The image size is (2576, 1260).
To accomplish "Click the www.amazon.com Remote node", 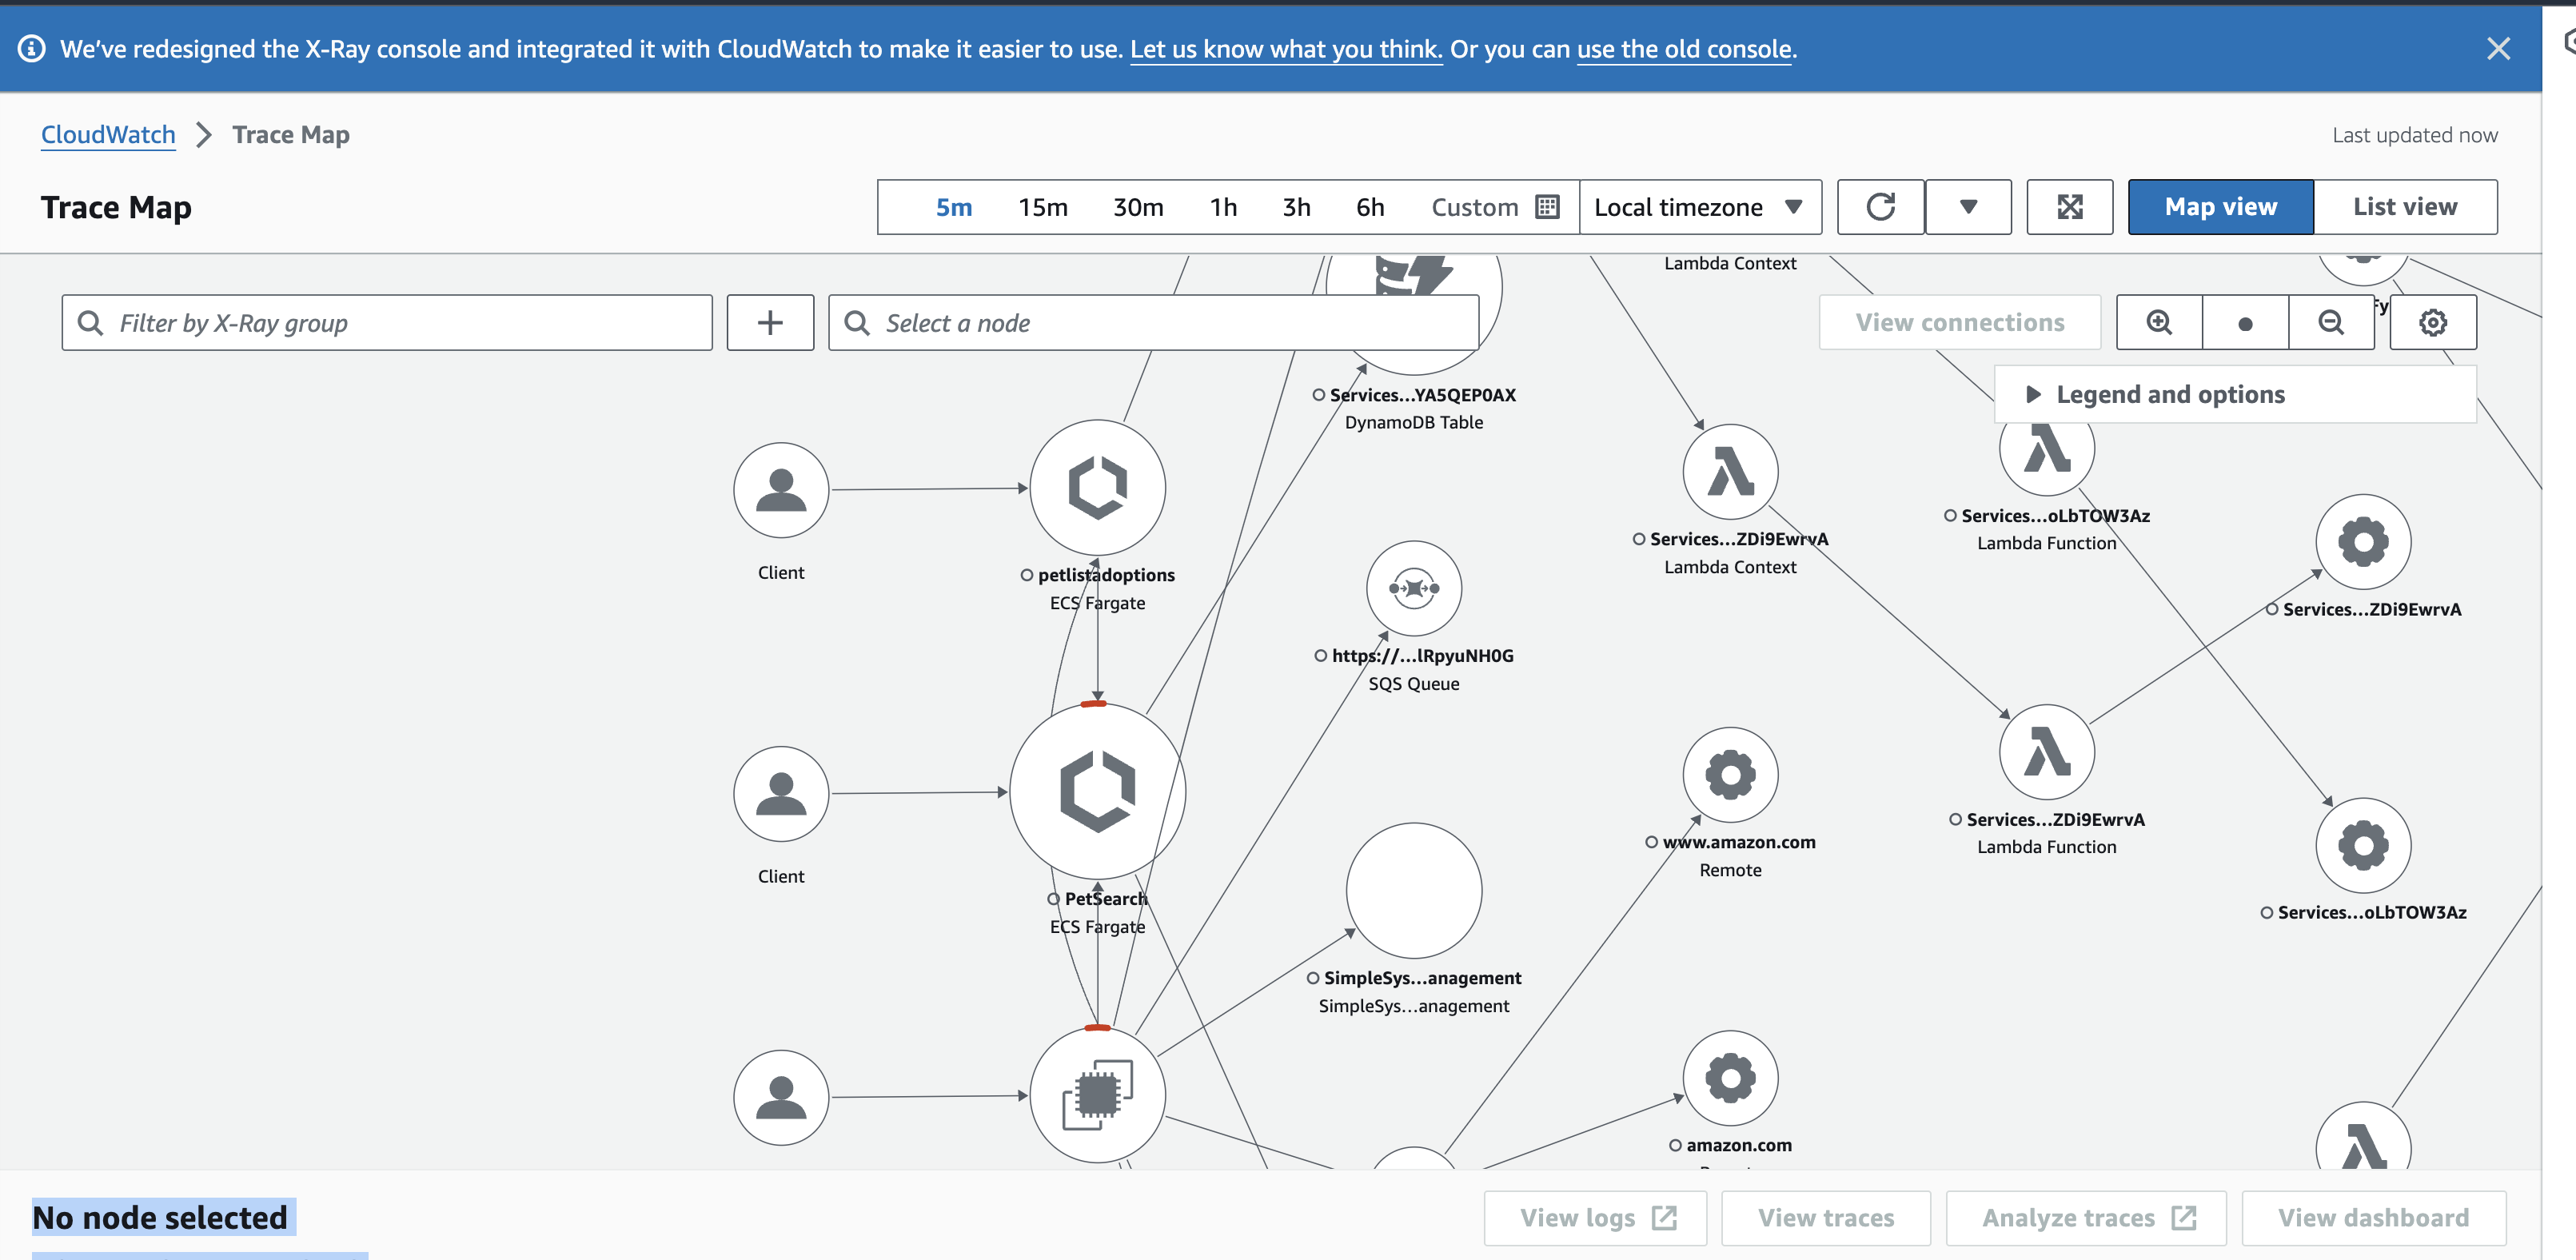I will (1730, 775).
